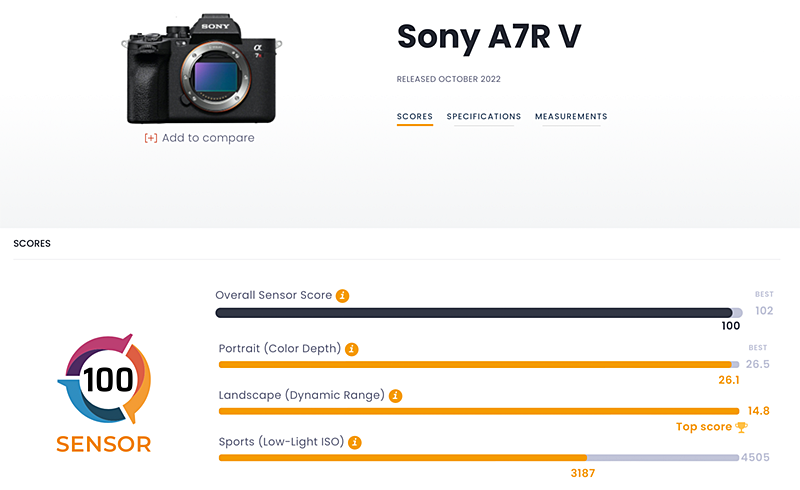Viewport: 800px width, 490px height.
Task: Open info icon for Portrait (Color Depth)
Action: [x=352, y=349]
